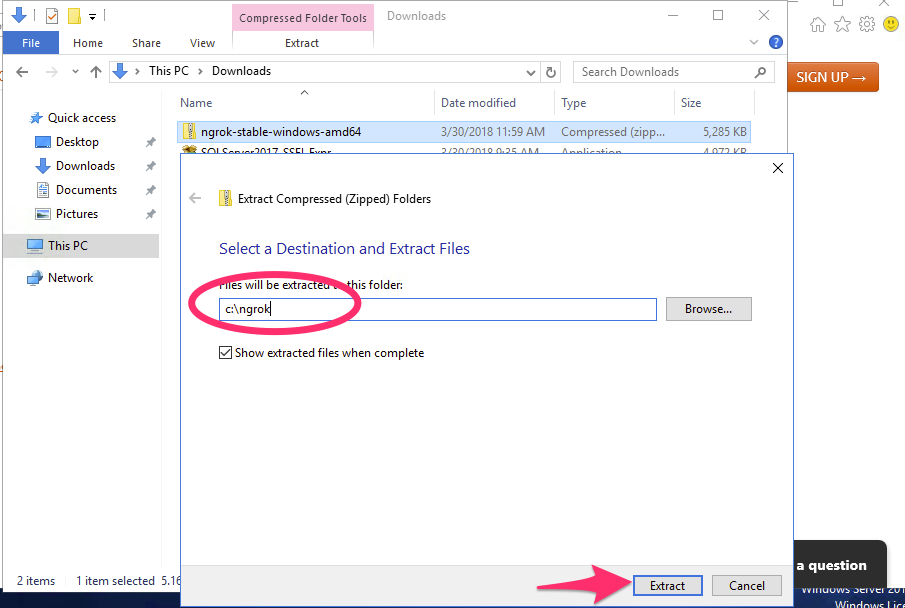This screenshot has height=608, width=905.
Task: Click the 3/30/2018 11:59 AM date cell
Action: click(x=493, y=132)
